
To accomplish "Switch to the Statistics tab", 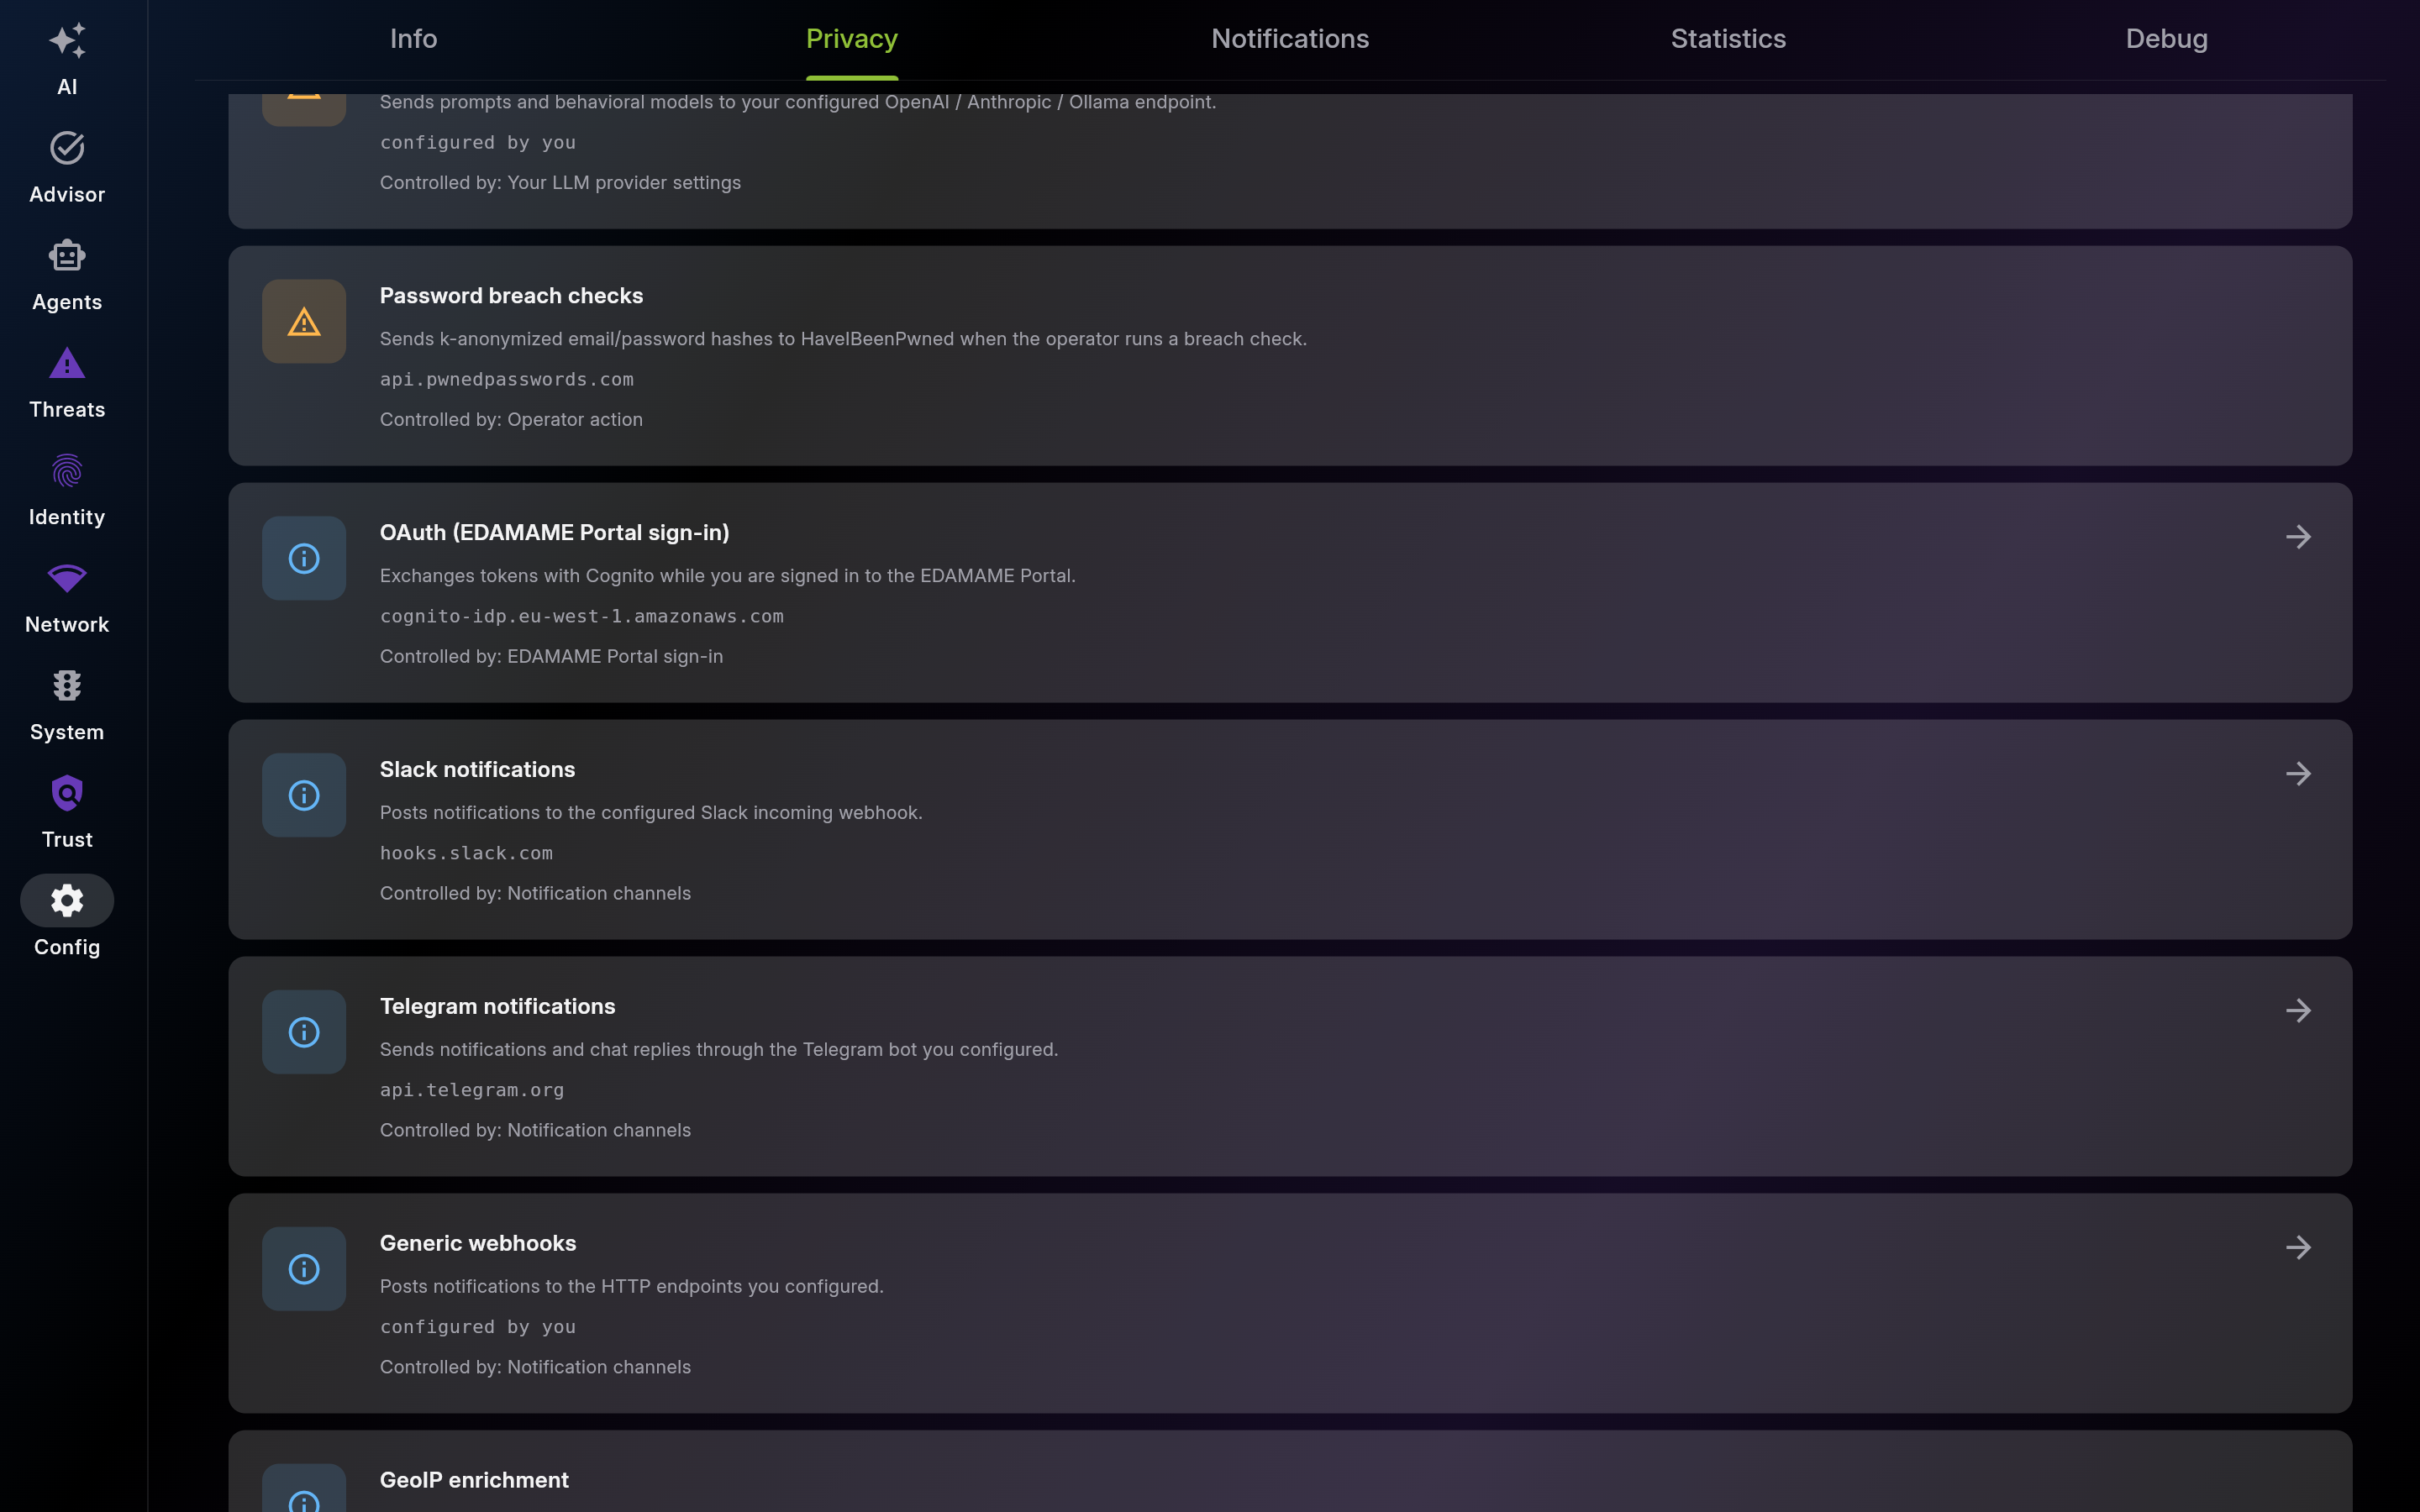I will 1728,39.
